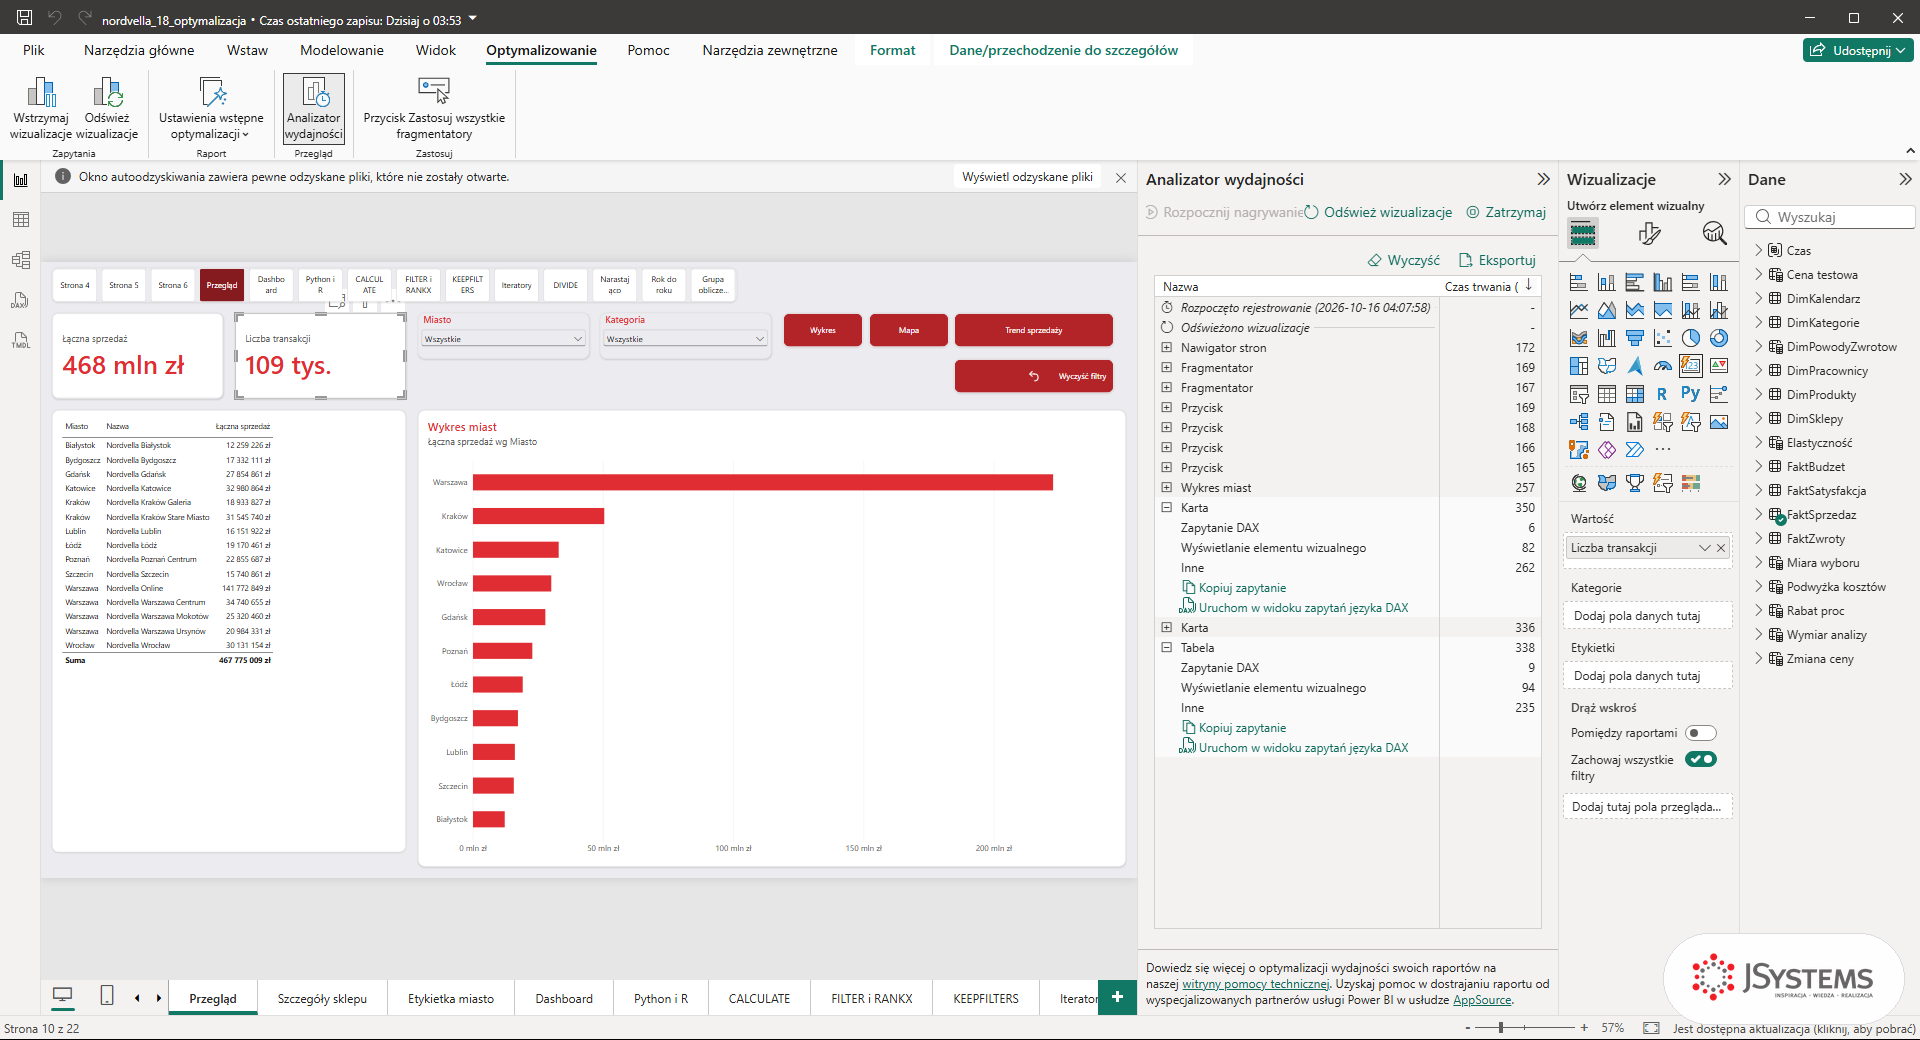Viewport: 1920px width, 1040px height.
Task: Select the treemap visual icon
Action: tap(1578, 366)
